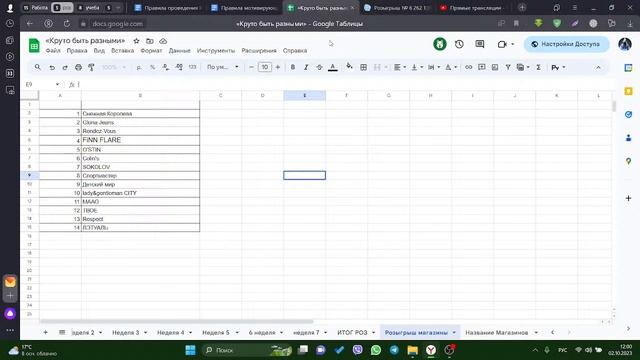The height and width of the screenshot is (360, 640).
Task: Undo the last action
Action: click(x=52, y=67)
